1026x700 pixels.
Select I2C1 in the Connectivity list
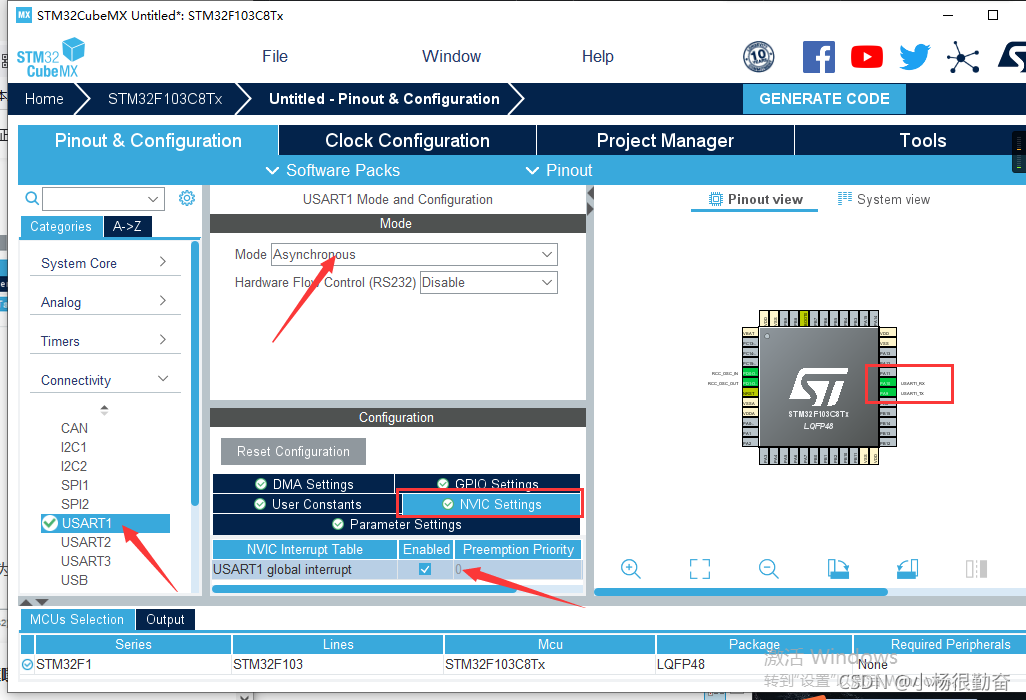74,447
